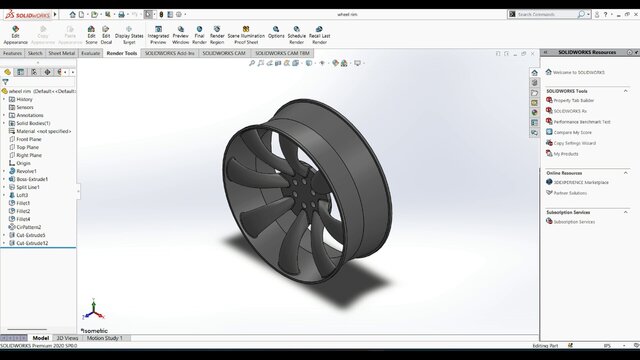Click the Search Commands input field
Screen dimensions: 640x360
coord(546,14)
